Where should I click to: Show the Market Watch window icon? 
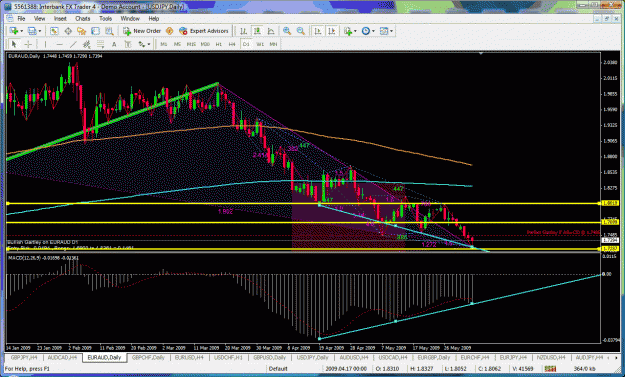(54, 31)
